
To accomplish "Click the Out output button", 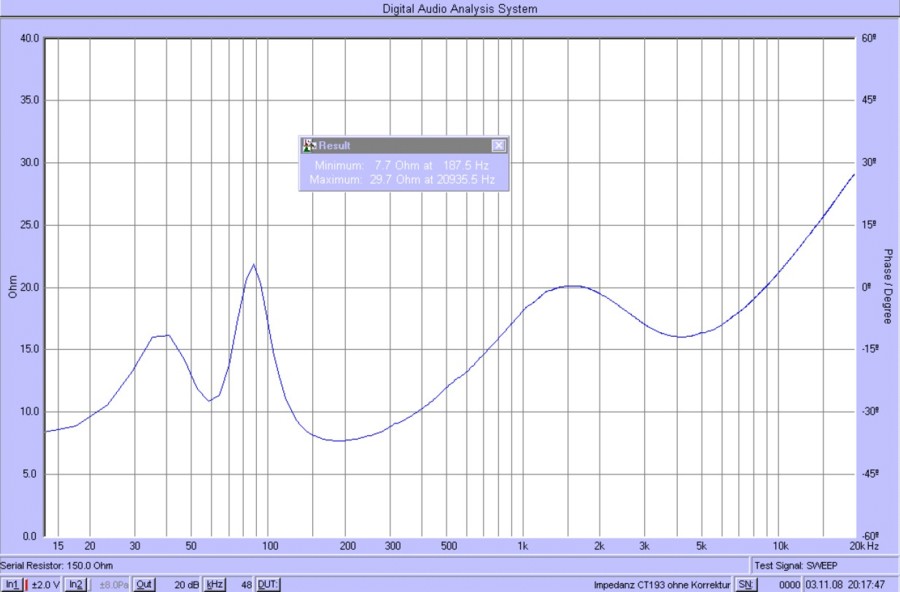I will point(145,584).
